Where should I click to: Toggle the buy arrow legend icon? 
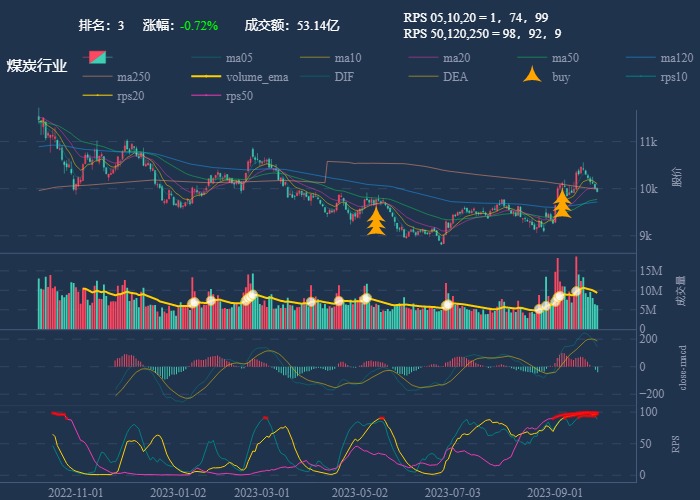click(534, 76)
